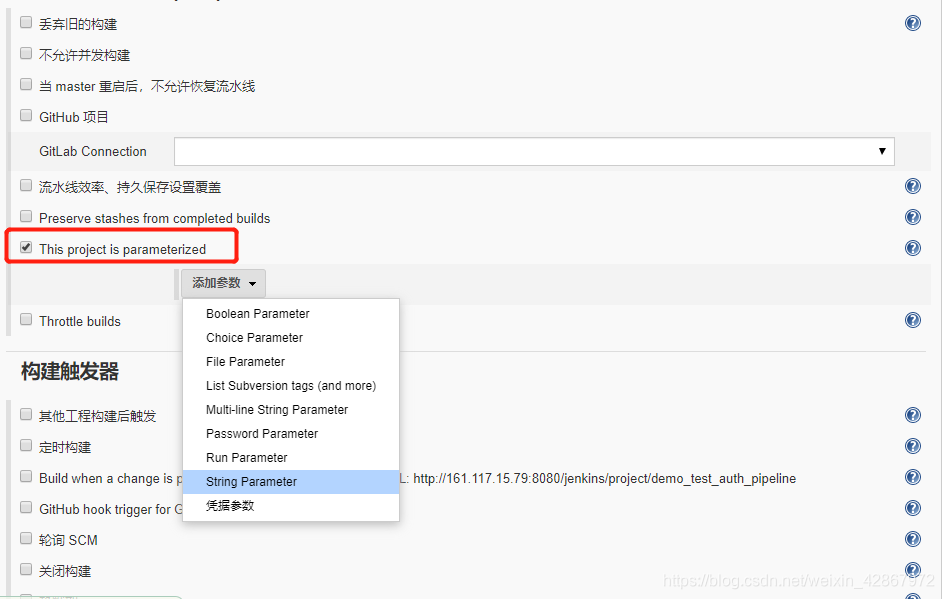Enable 丢弃旧的构建 checkbox
Screen dimensions: 944x599
(26, 22)
